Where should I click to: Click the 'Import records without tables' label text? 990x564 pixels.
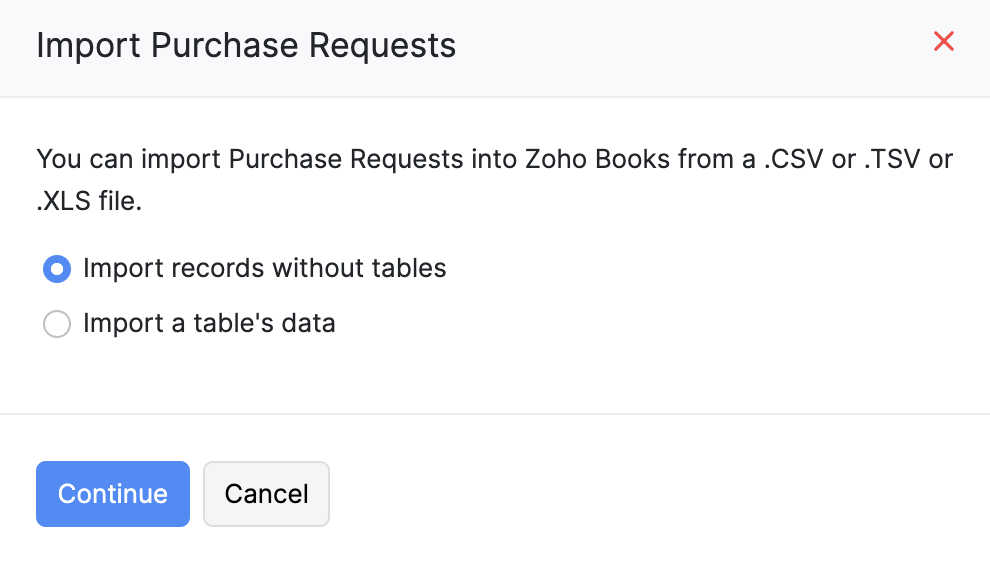tap(264, 269)
